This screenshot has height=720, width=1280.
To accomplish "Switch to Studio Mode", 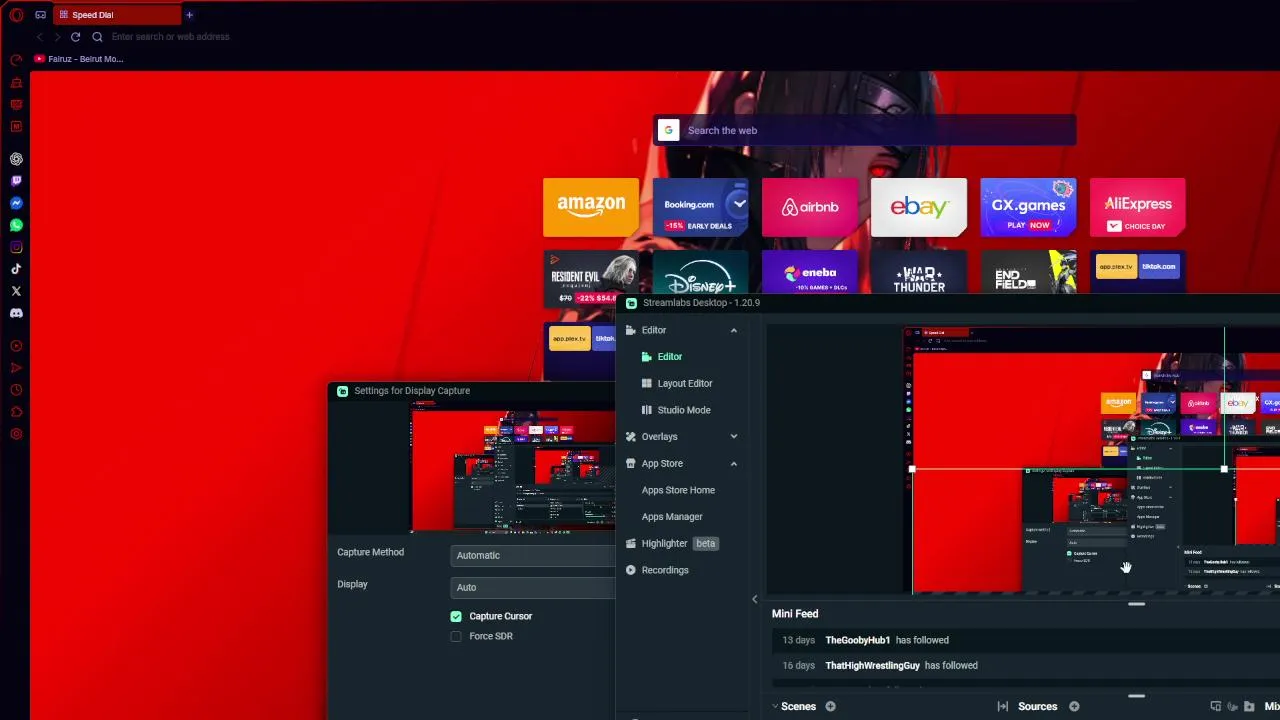I will tap(684, 410).
